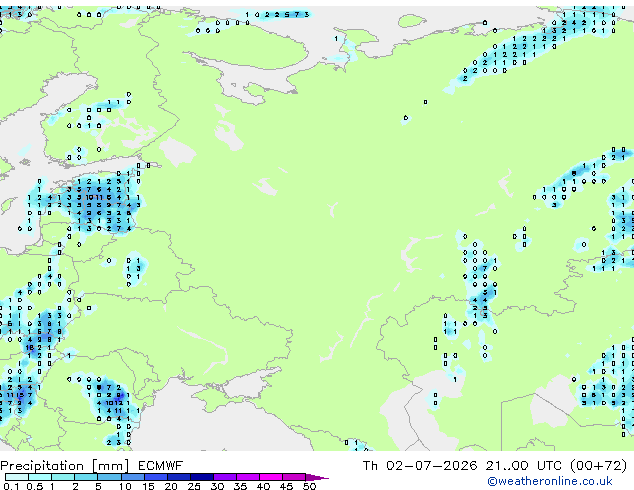
Task: Select the 10–15 mm blue legend swatch
Action: tap(132, 477)
